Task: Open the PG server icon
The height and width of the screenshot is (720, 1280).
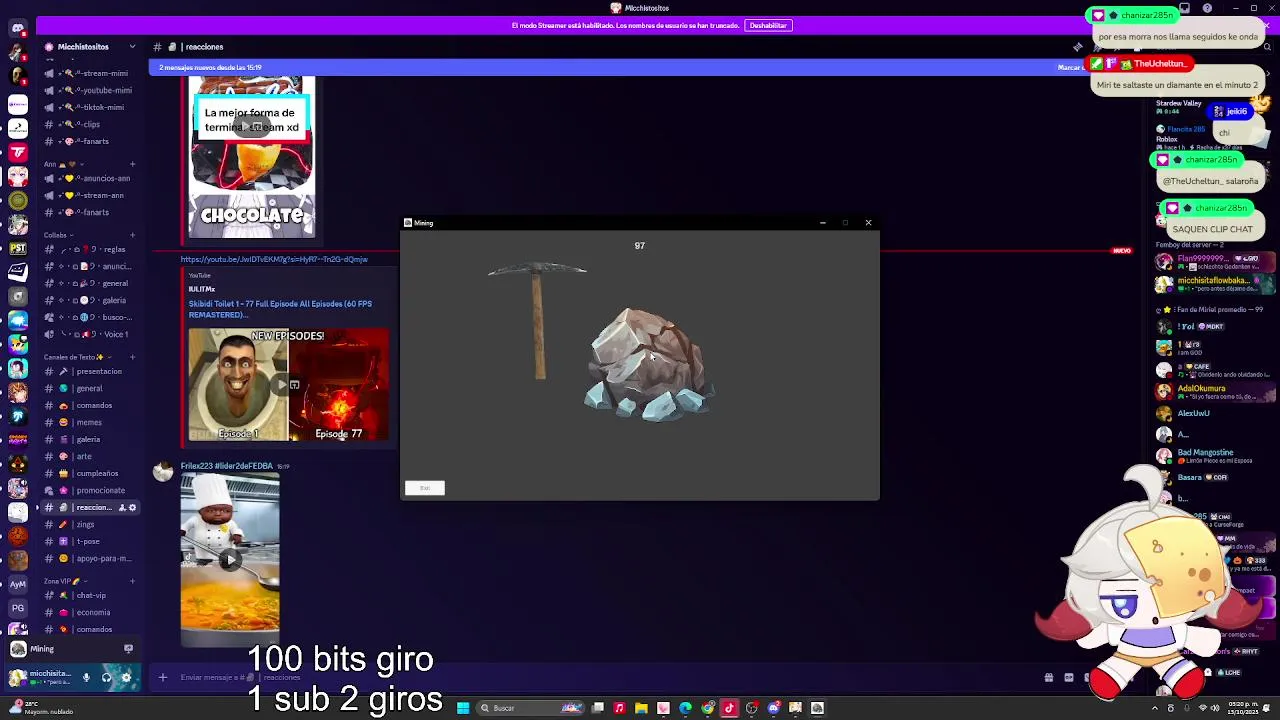Action: 18,608
